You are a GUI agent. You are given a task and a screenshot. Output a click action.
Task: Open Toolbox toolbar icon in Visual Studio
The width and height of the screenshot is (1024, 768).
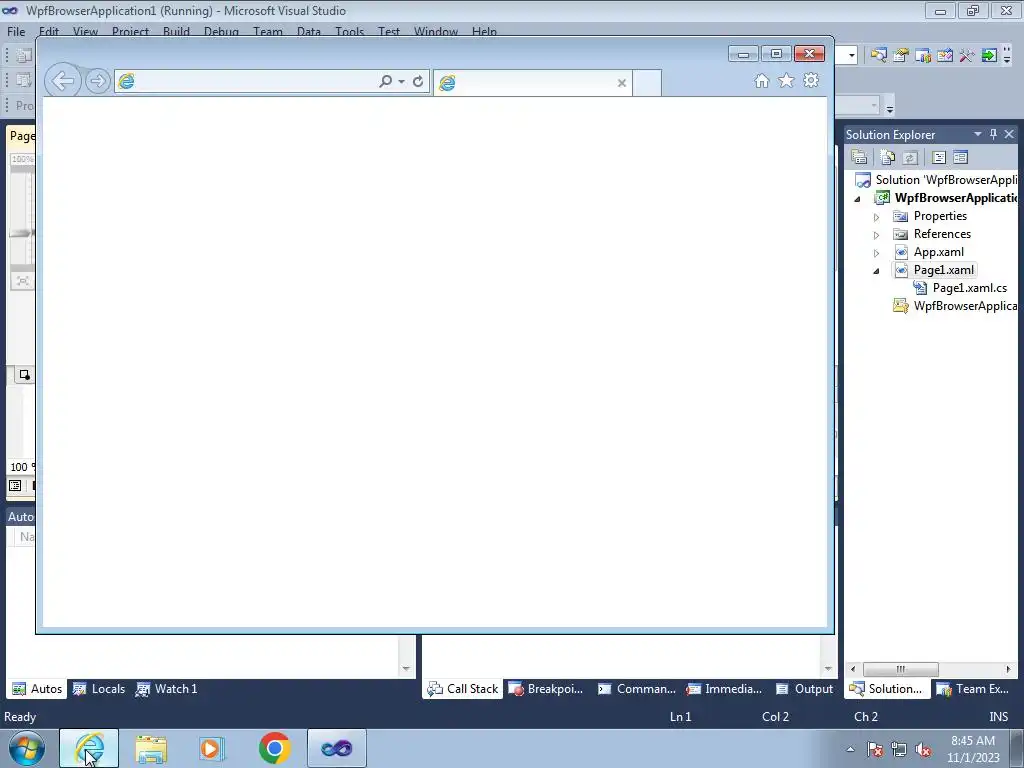945,56
